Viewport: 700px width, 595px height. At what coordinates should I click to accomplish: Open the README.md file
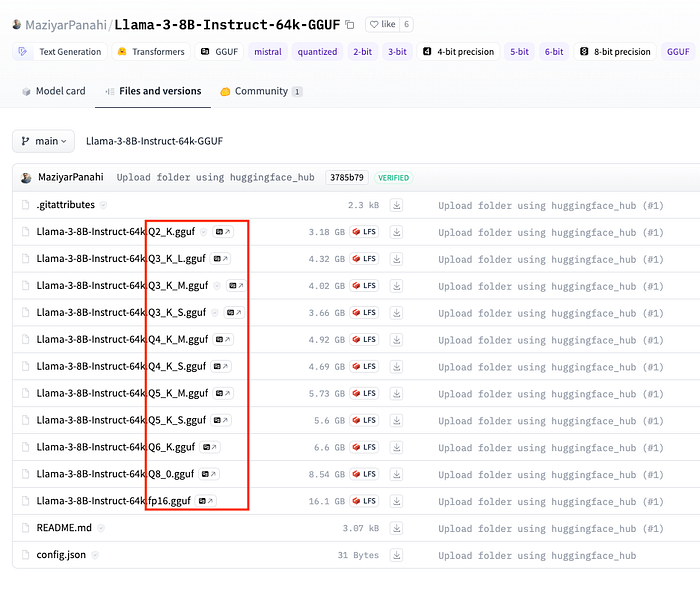64,528
